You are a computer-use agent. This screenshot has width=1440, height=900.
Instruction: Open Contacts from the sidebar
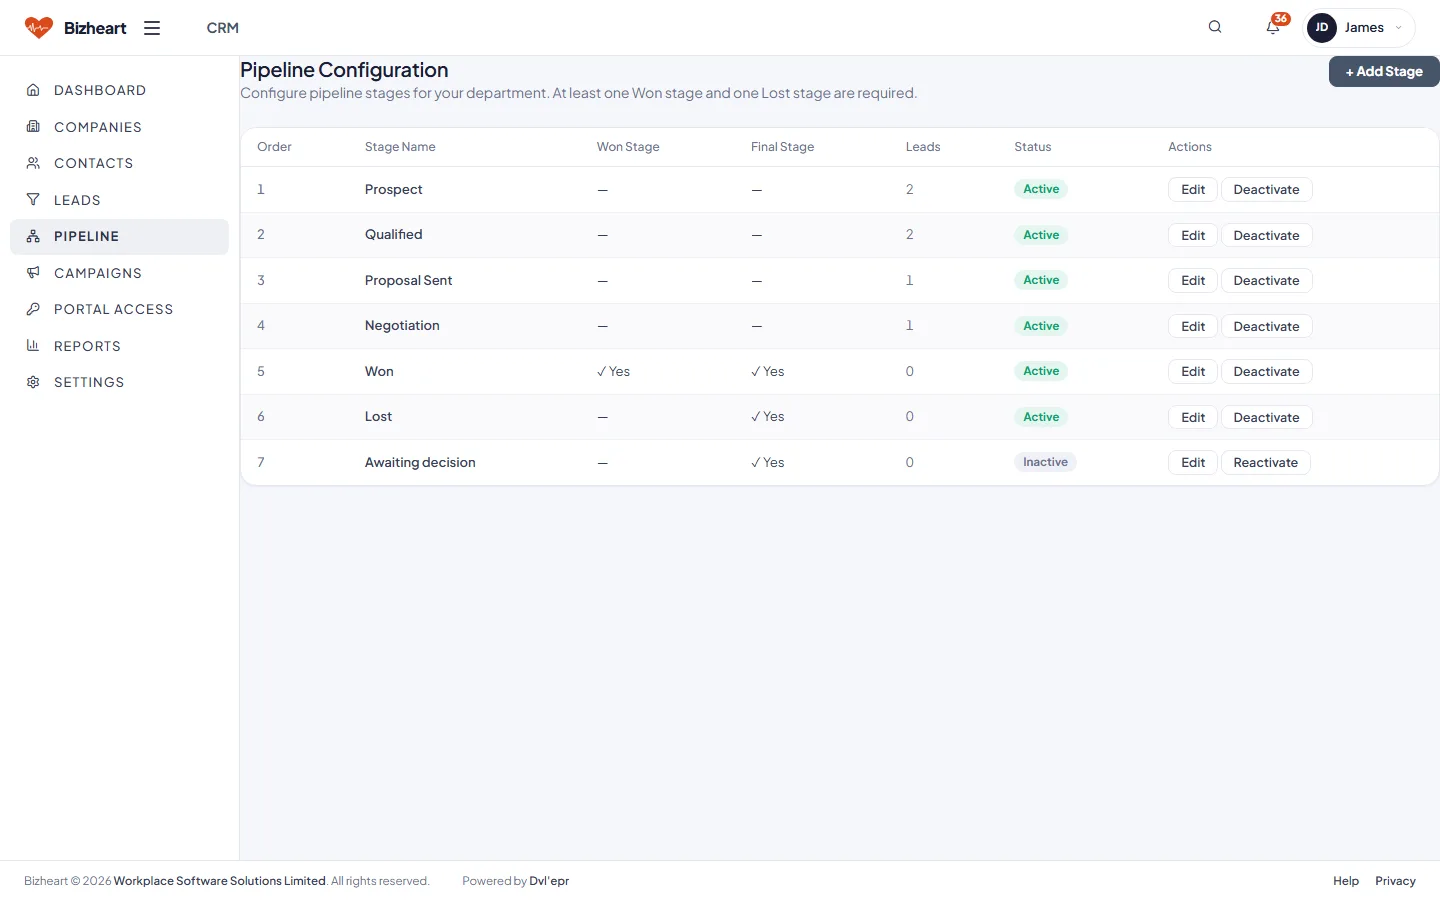tap(119, 163)
